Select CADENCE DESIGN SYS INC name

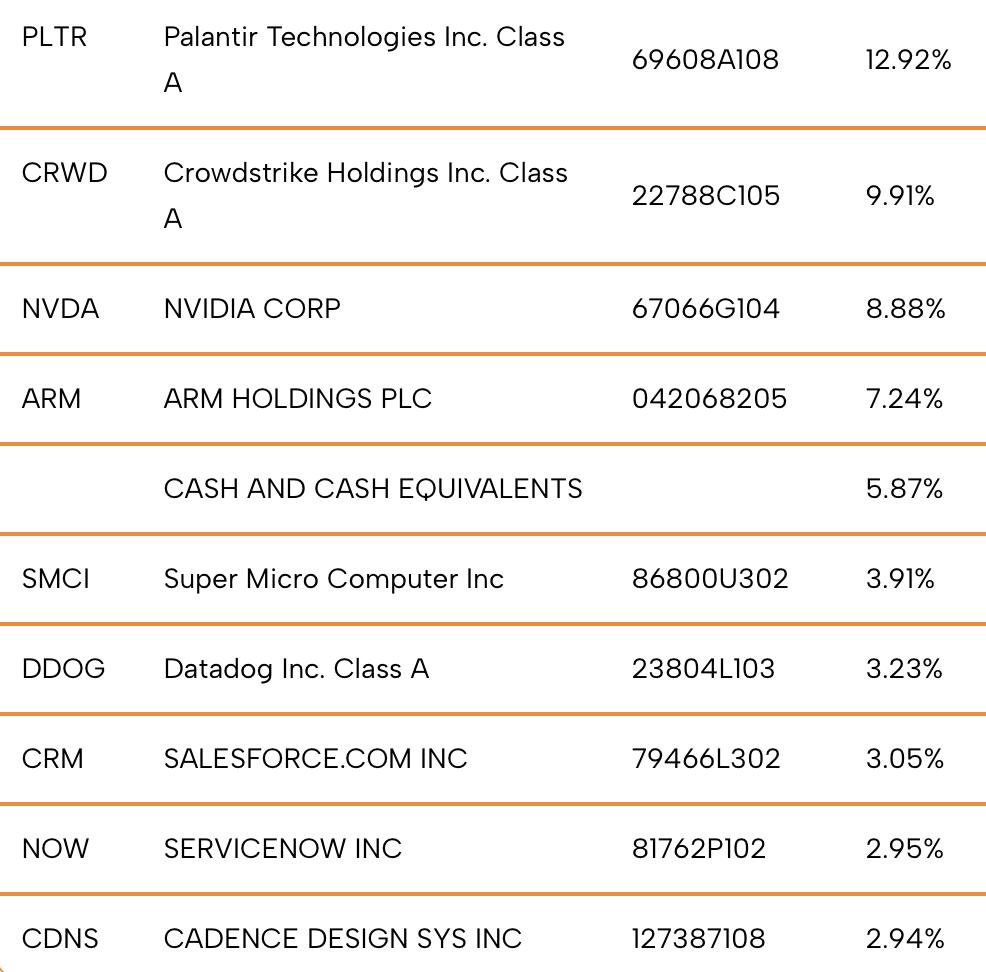click(x=343, y=938)
